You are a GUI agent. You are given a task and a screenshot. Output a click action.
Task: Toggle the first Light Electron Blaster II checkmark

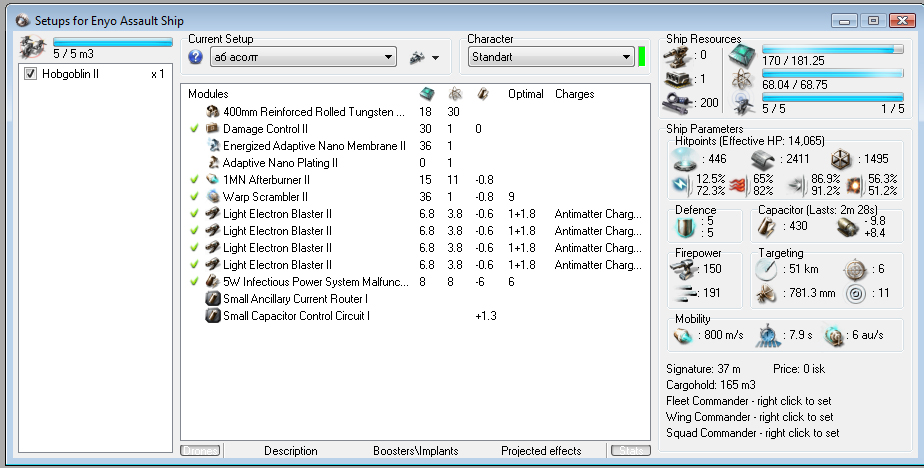pos(194,214)
